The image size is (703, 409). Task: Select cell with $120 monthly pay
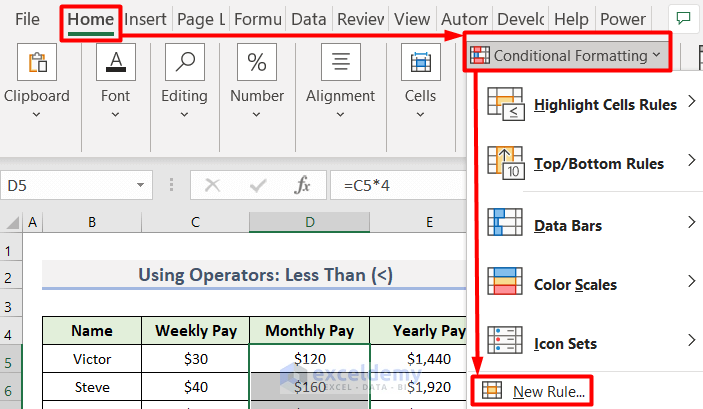309,359
